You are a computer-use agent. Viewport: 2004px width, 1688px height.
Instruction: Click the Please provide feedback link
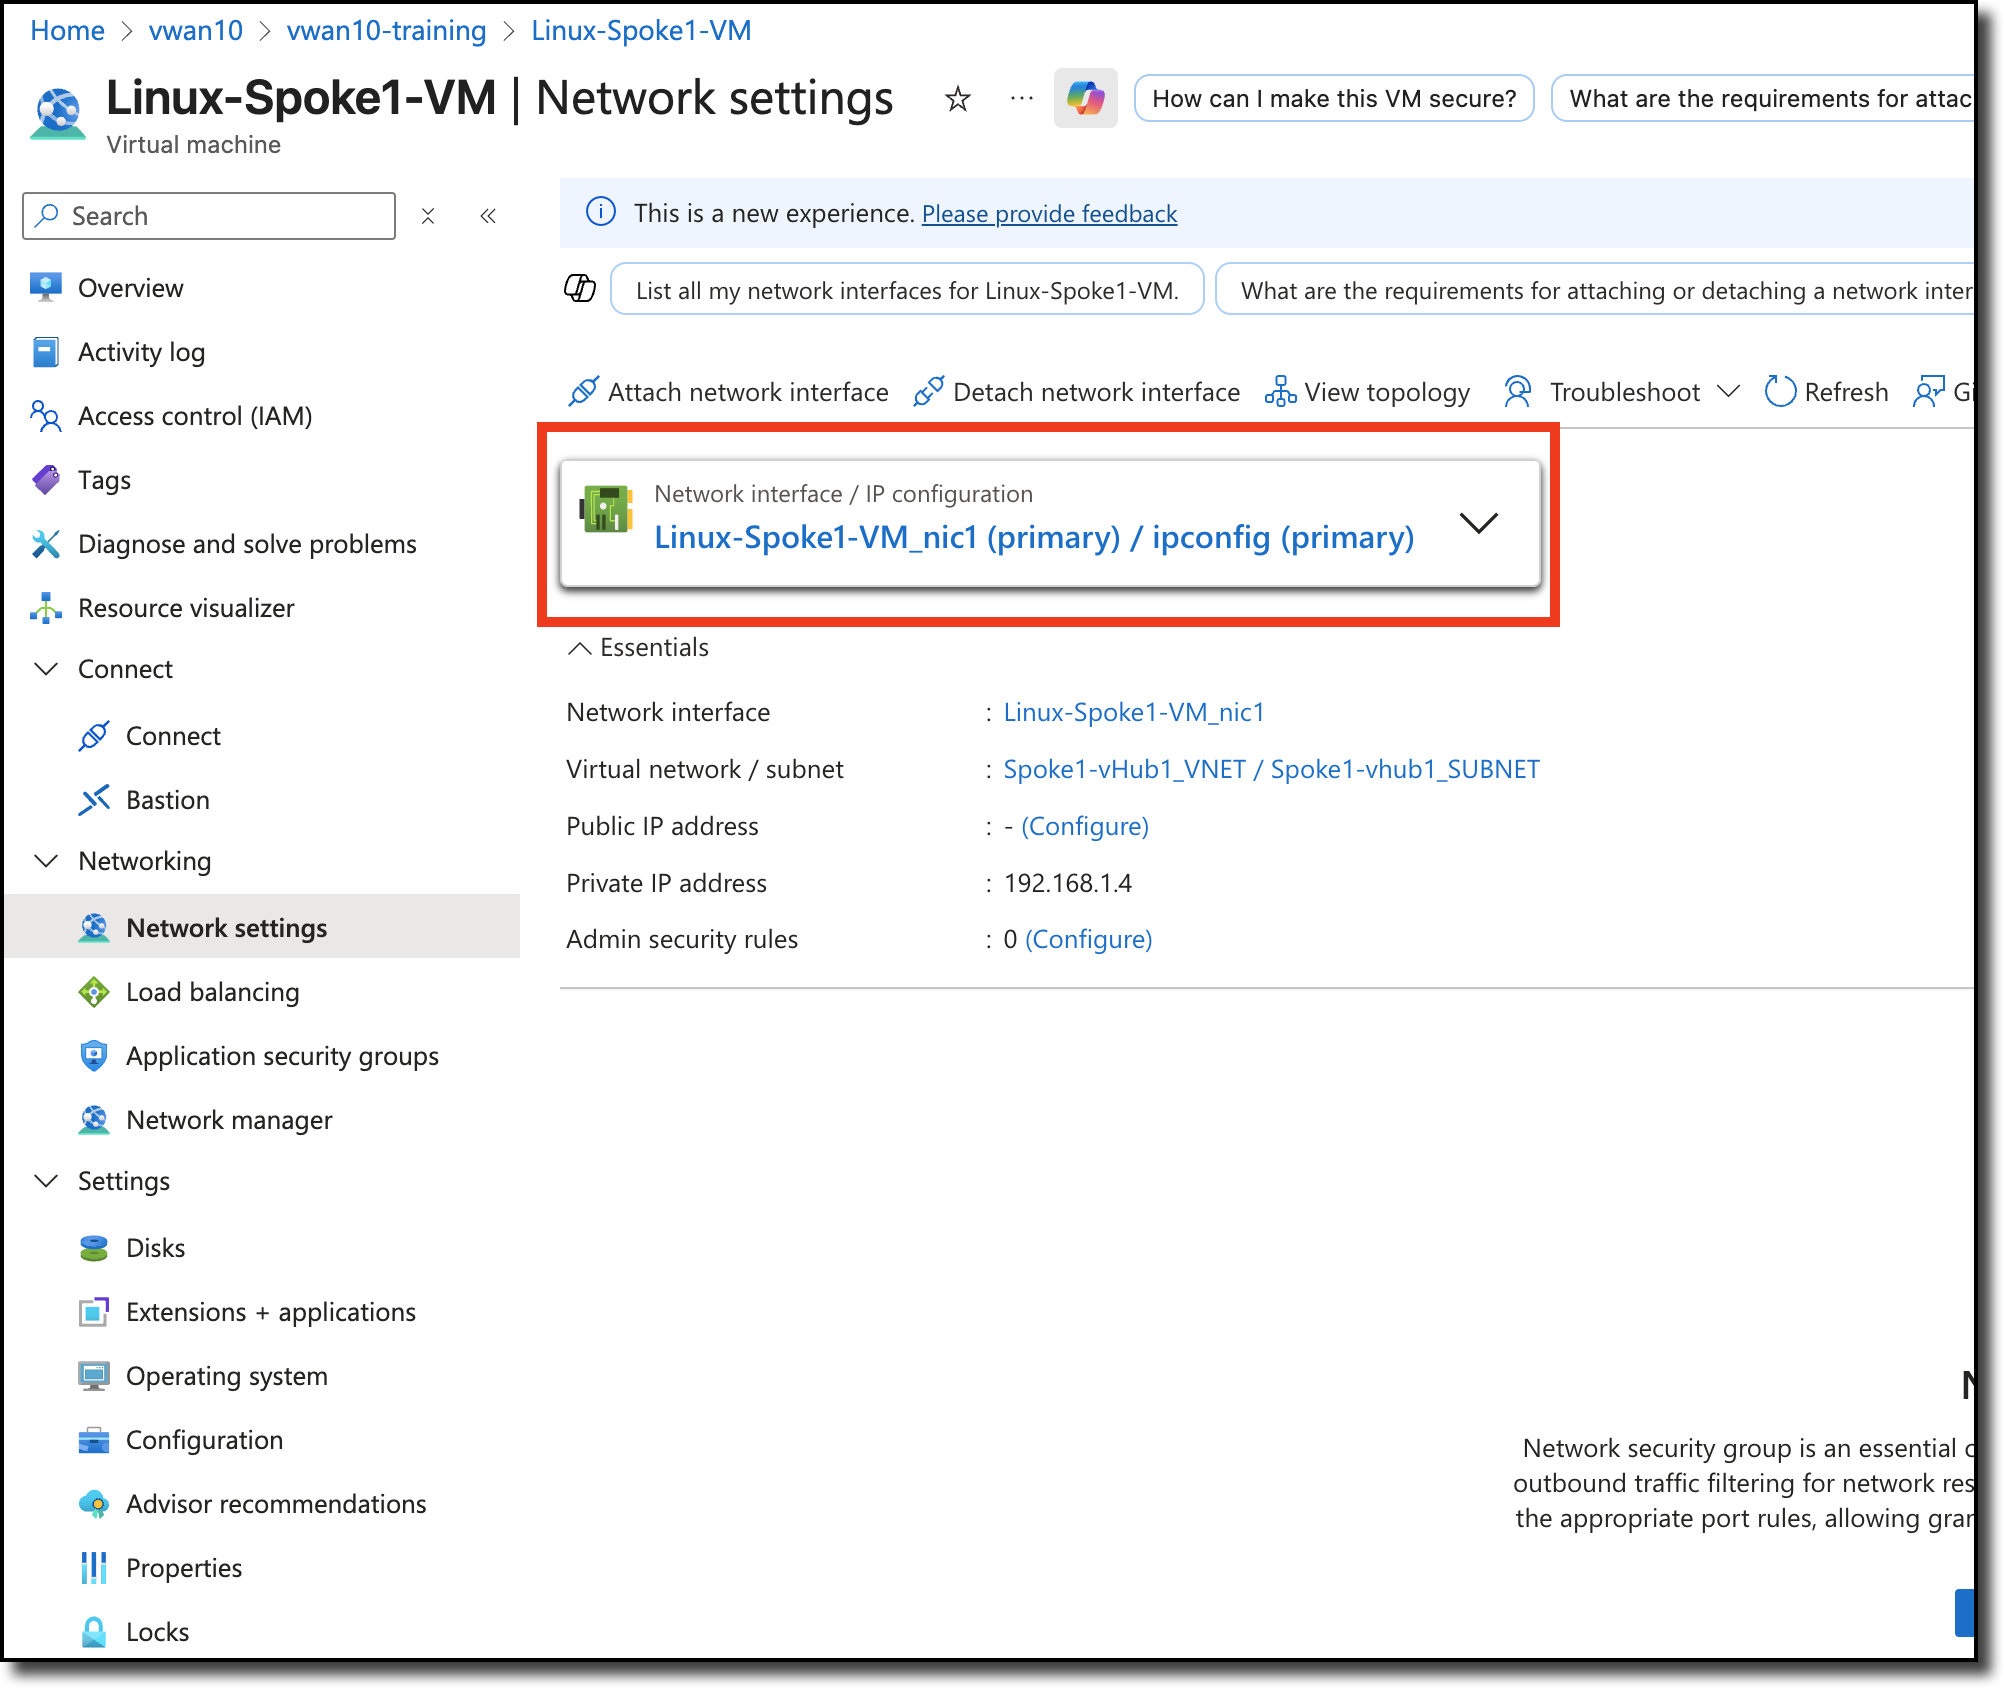pos(1049,214)
